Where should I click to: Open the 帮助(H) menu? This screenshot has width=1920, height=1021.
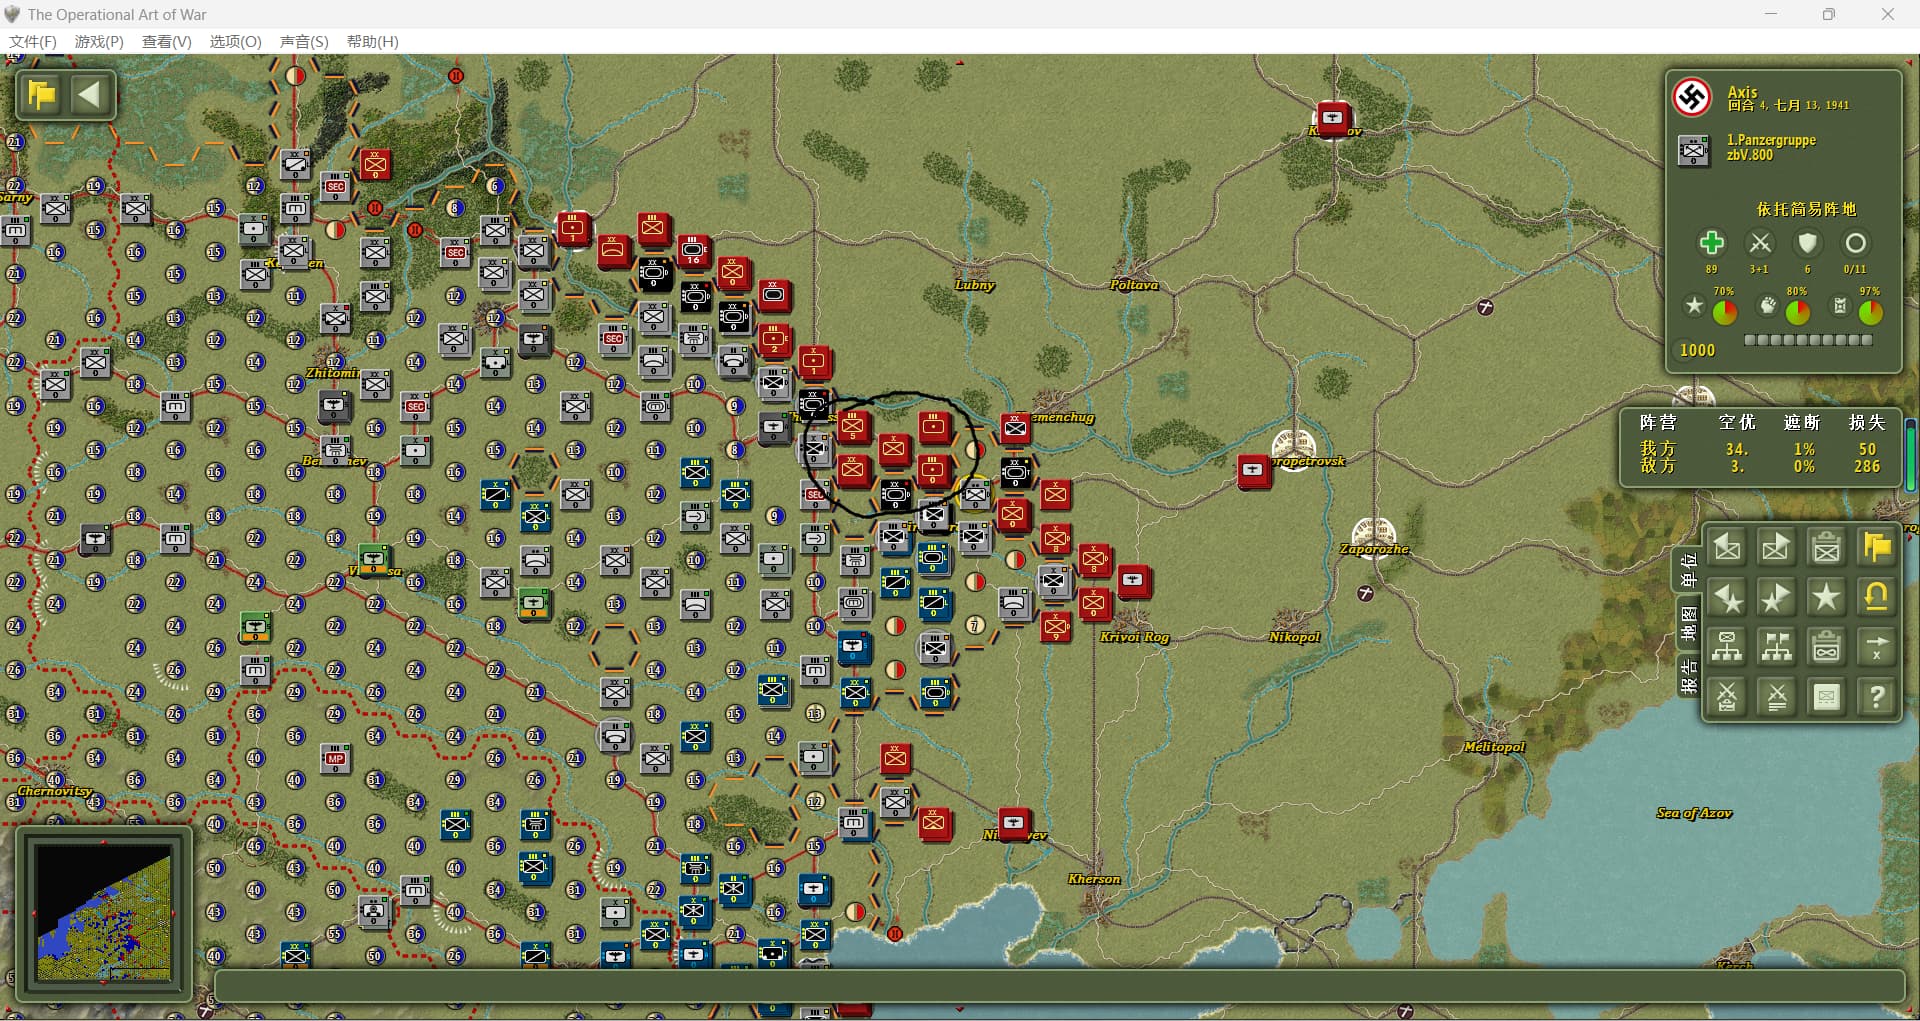372,41
